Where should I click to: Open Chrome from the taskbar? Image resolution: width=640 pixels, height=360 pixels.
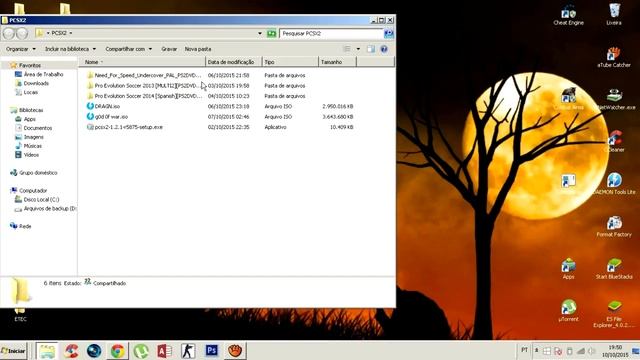tap(118, 351)
